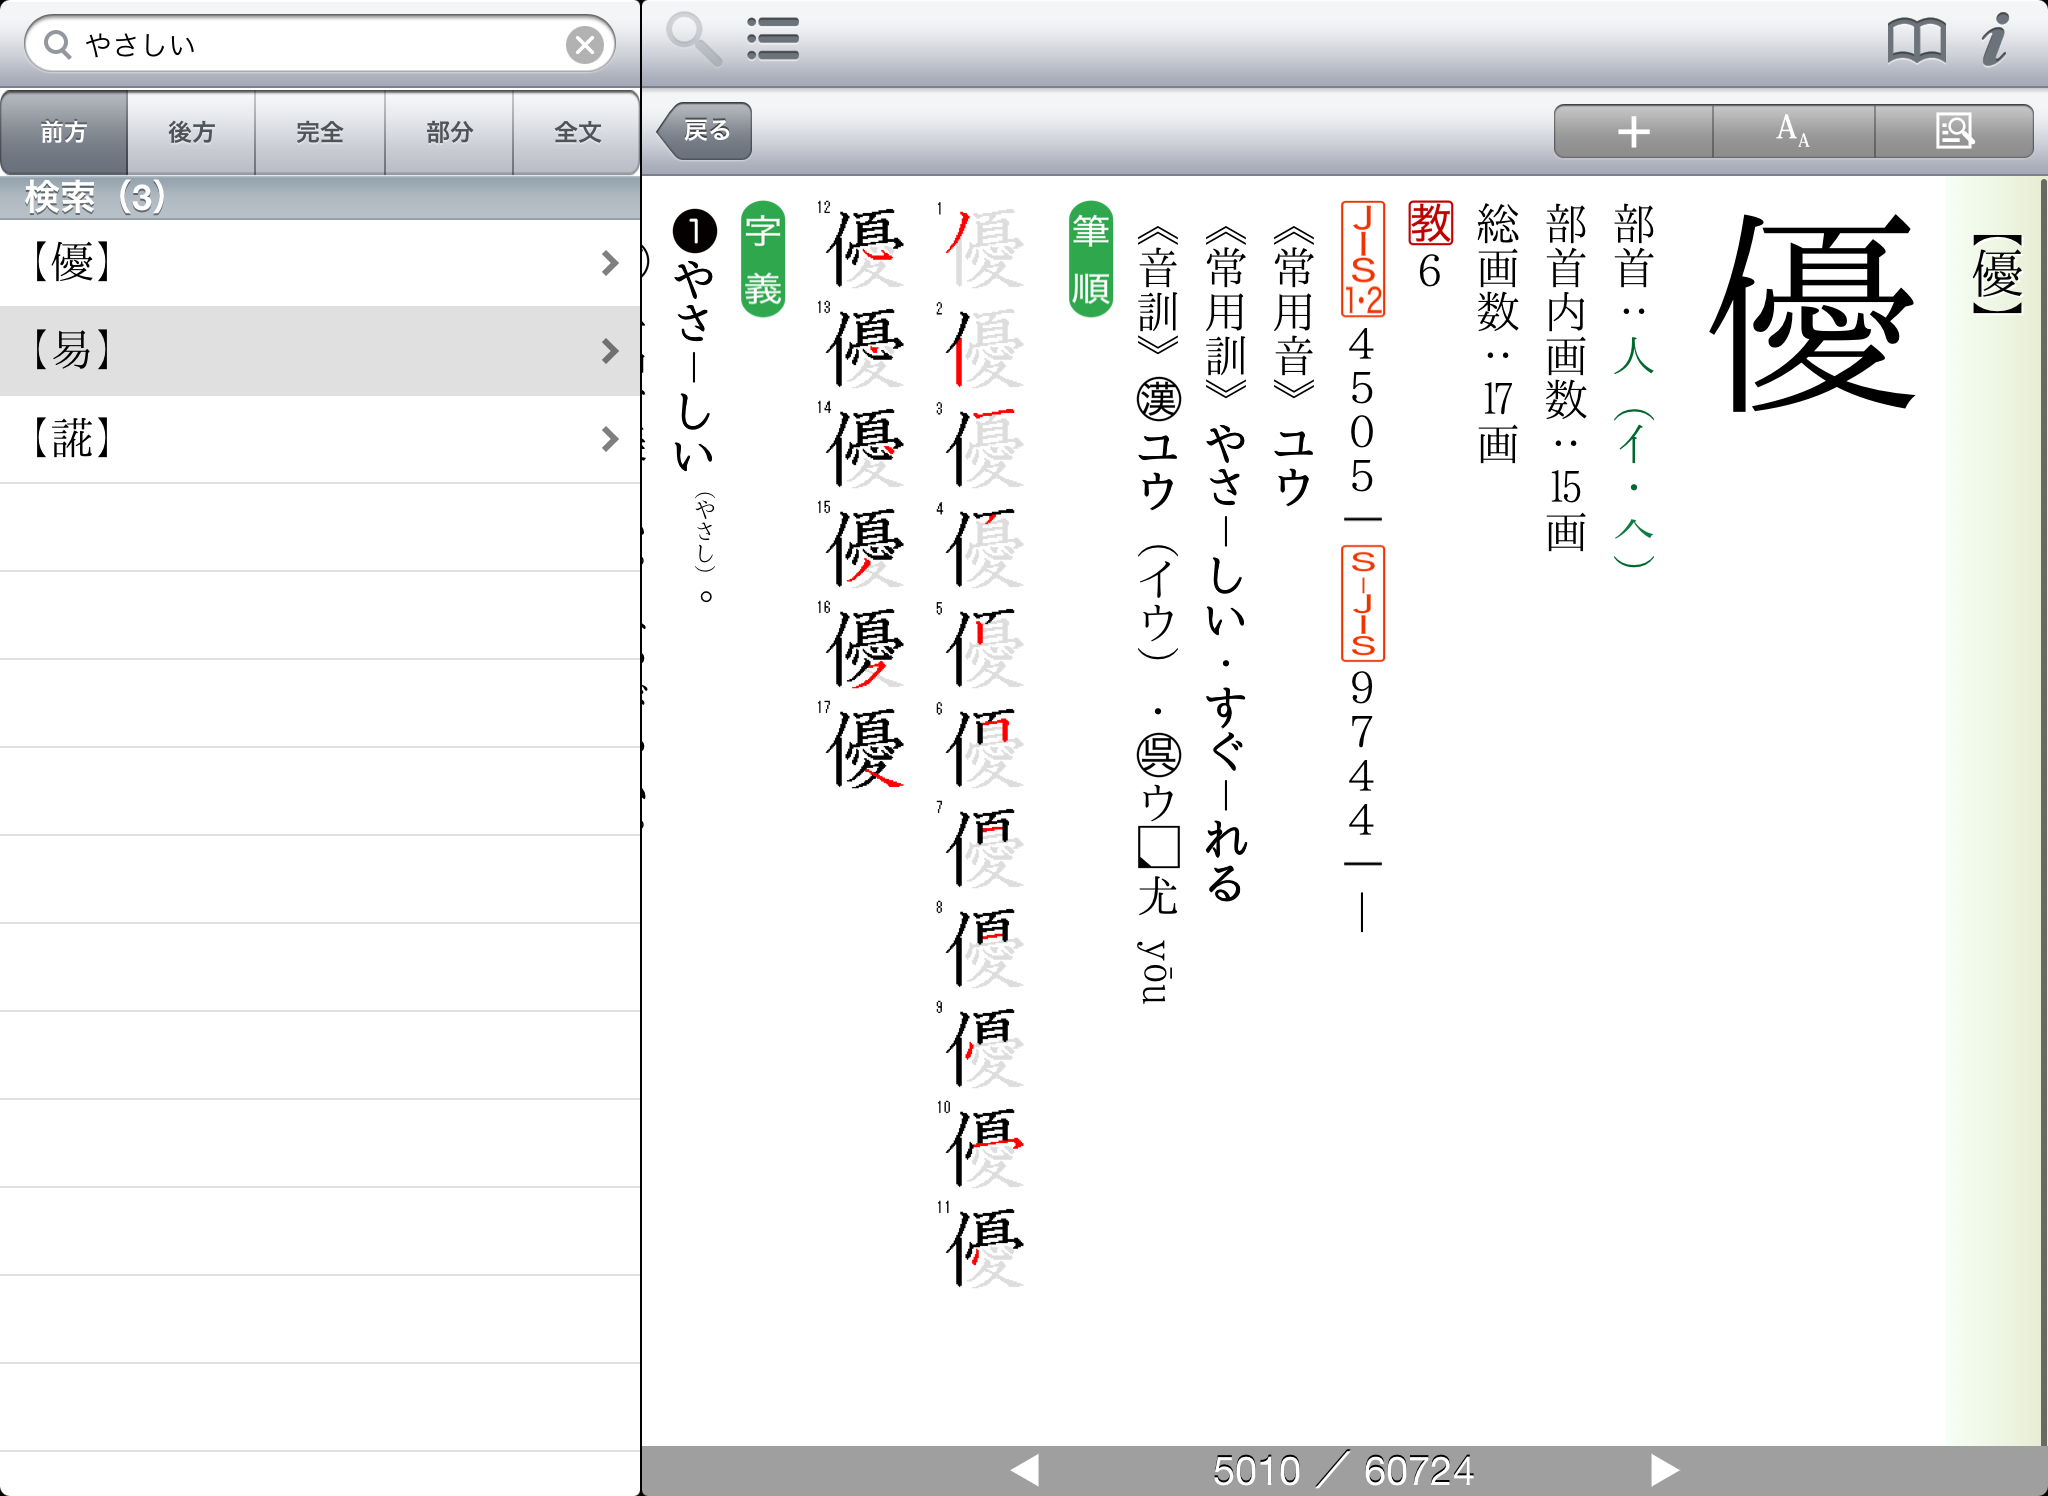This screenshot has width=2048, height=1496.
Task: Open the book bookmark icon
Action: 1915,41
